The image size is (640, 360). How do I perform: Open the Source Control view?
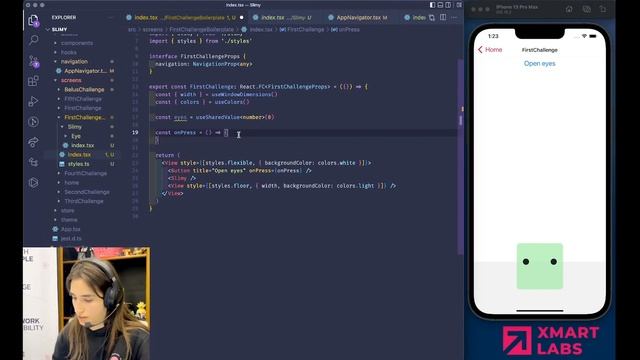coord(33,61)
